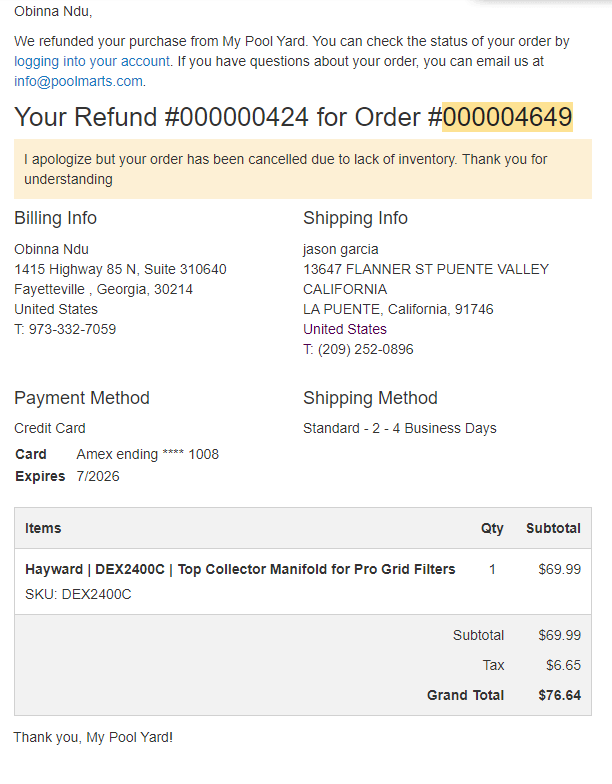612x784 pixels.
Task: Click the Payment Method heading
Action: [82, 398]
